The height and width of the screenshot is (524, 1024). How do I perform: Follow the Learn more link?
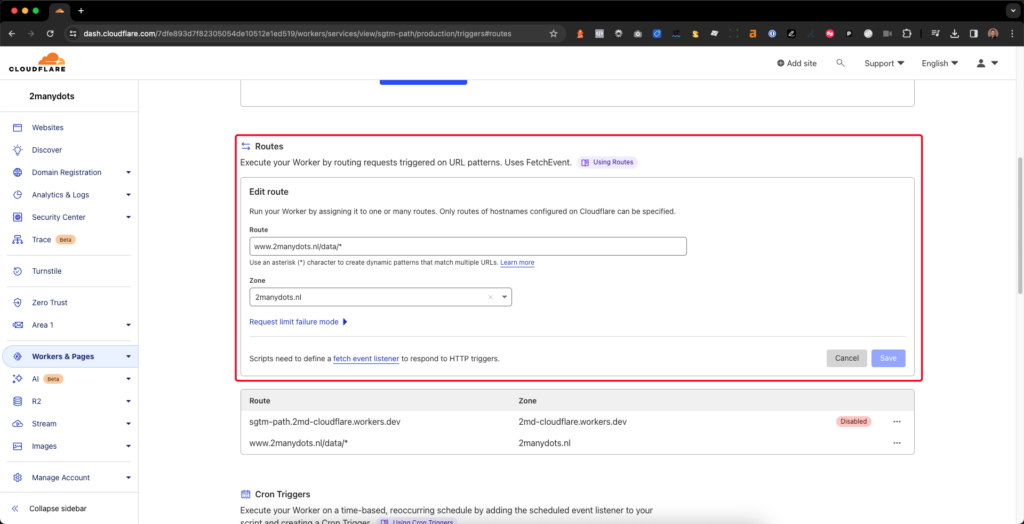(x=517, y=263)
